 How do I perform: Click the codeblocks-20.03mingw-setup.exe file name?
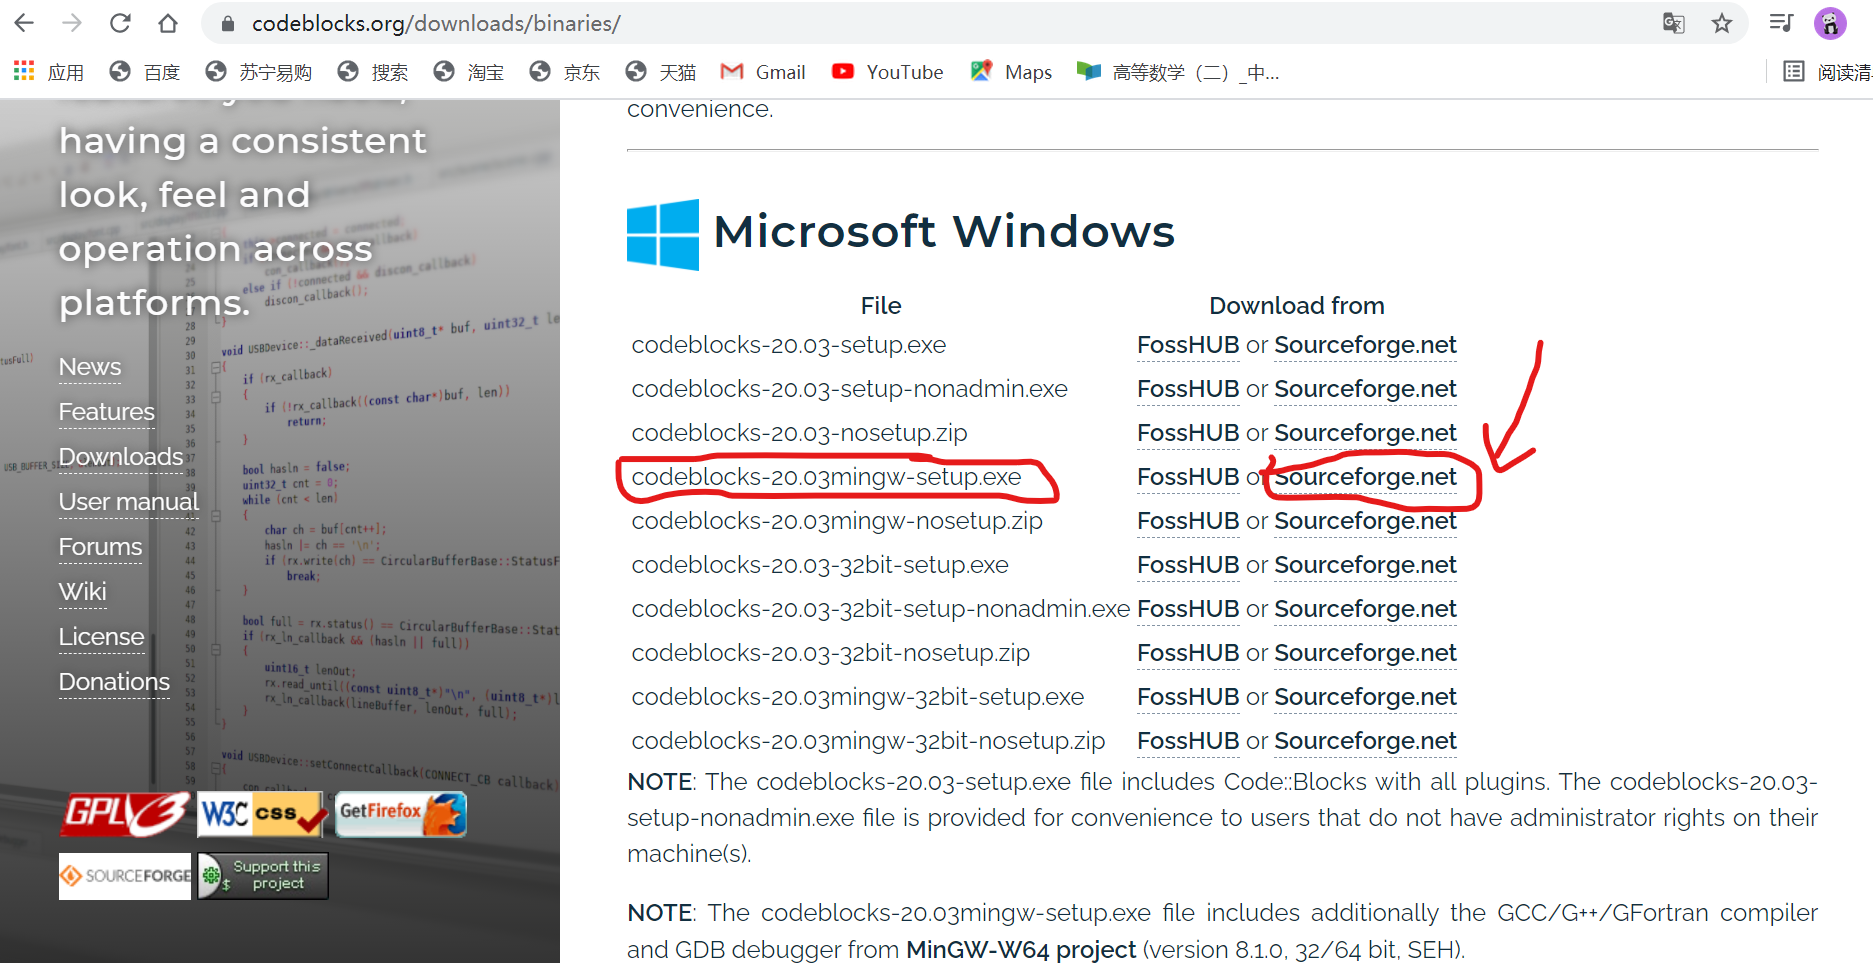pyautogui.click(x=827, y=477)
